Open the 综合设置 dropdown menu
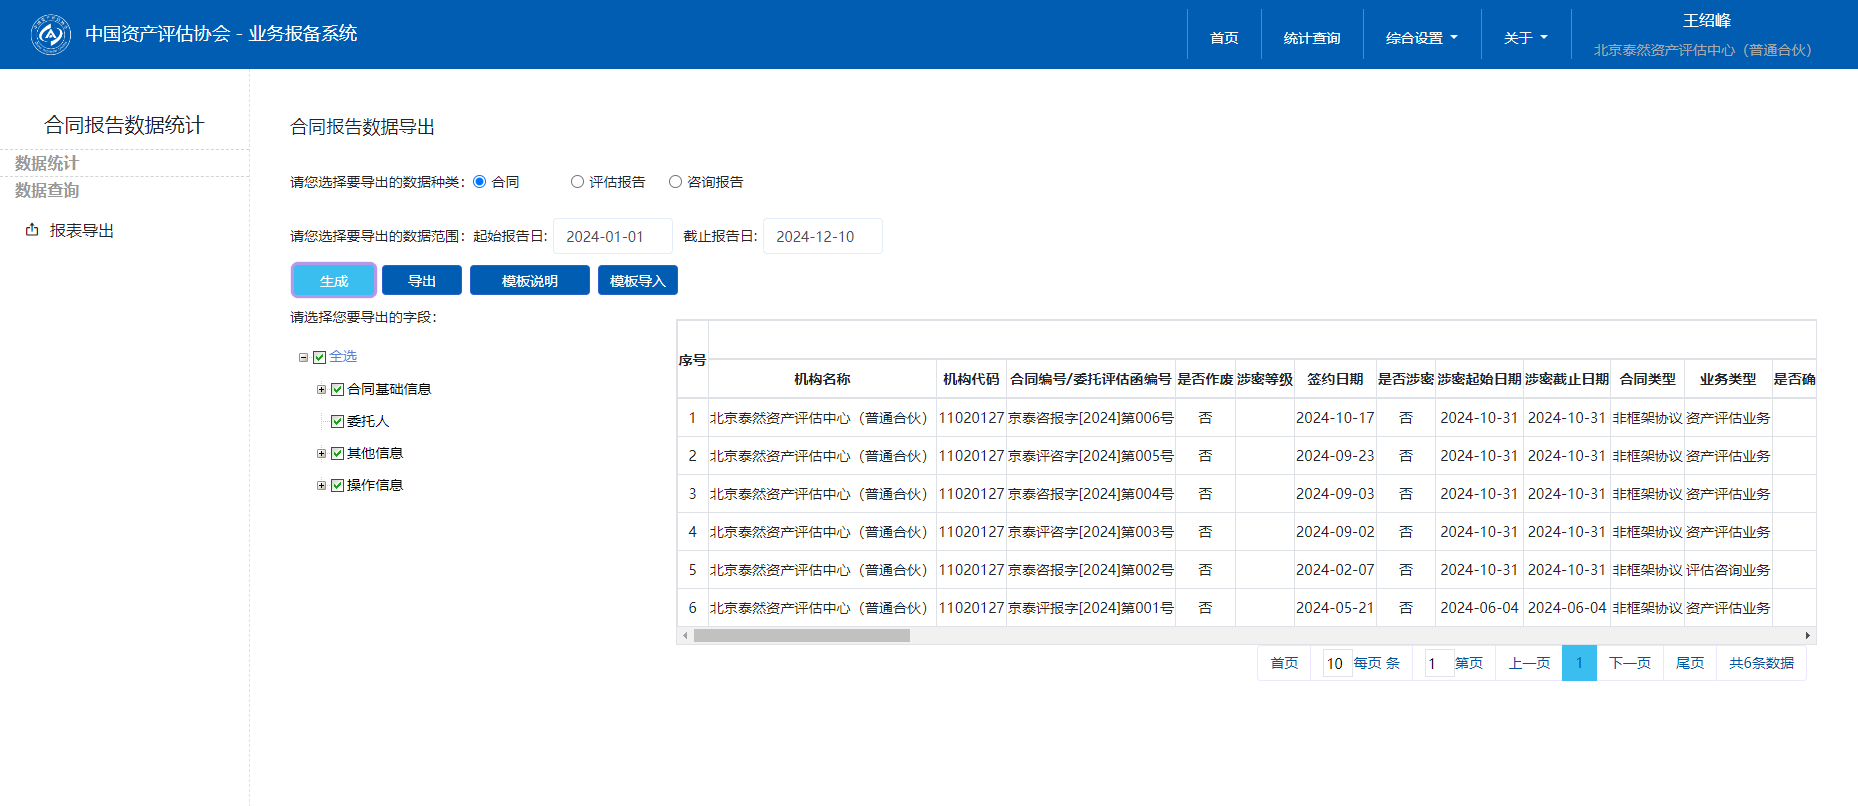 (x=1421, y=38)
